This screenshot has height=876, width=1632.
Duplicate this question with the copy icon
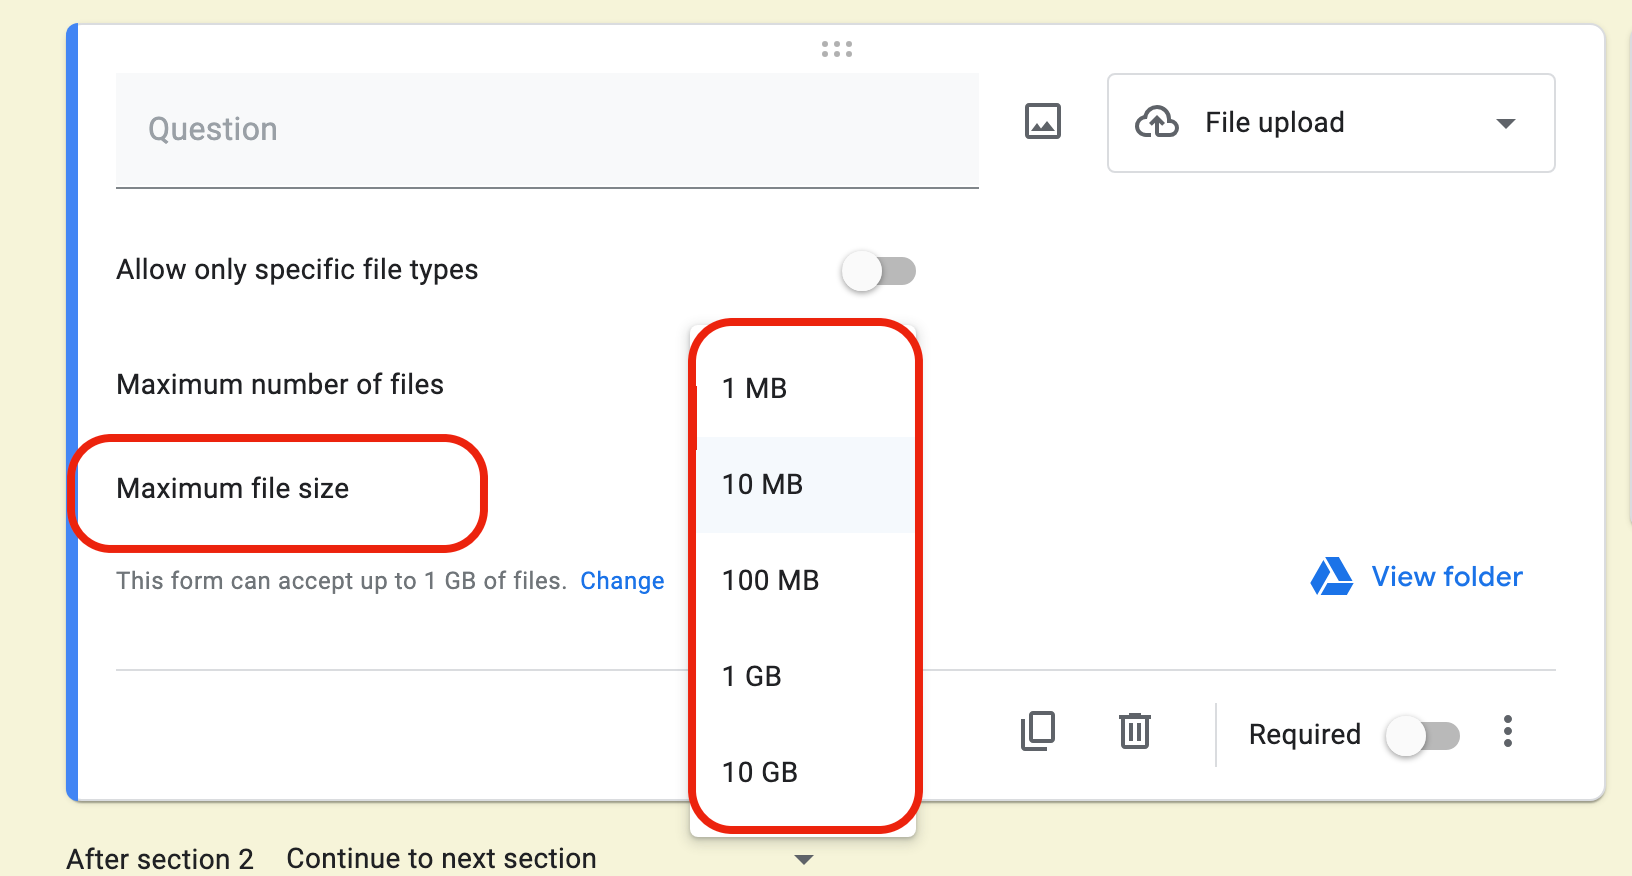coord(1038,731)
